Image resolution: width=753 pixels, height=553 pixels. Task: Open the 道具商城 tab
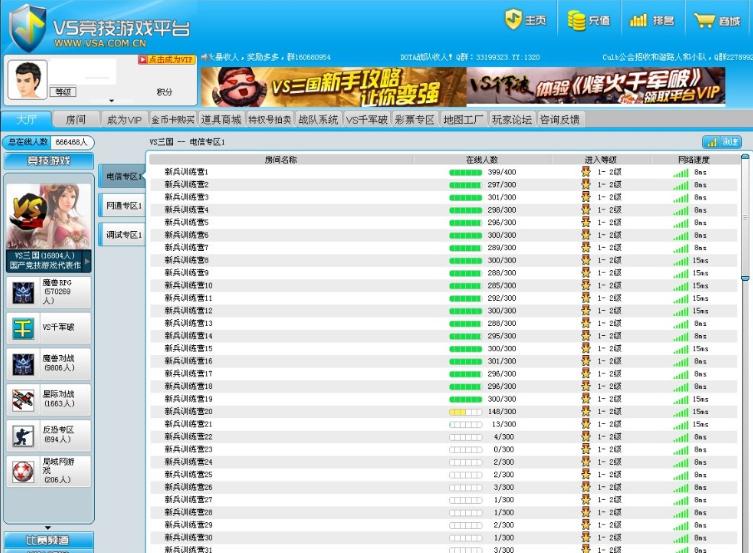point(221,120)
